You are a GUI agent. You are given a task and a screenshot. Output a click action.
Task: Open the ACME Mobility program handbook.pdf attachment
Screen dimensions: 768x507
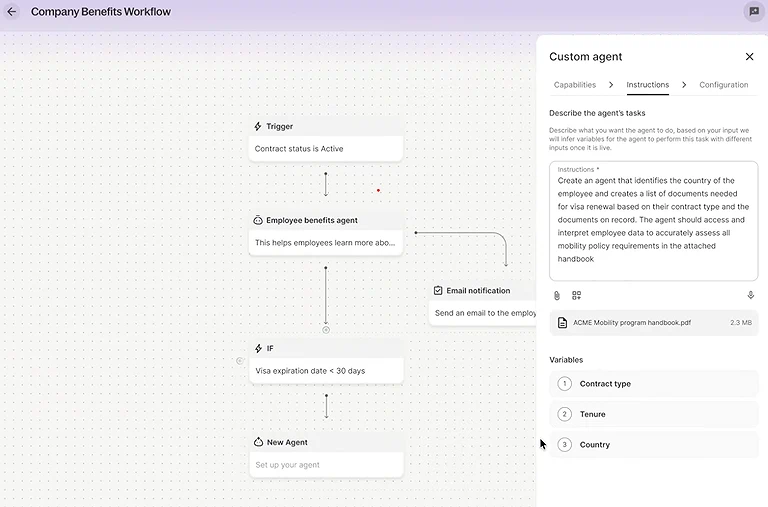click(x=654, y=323)
